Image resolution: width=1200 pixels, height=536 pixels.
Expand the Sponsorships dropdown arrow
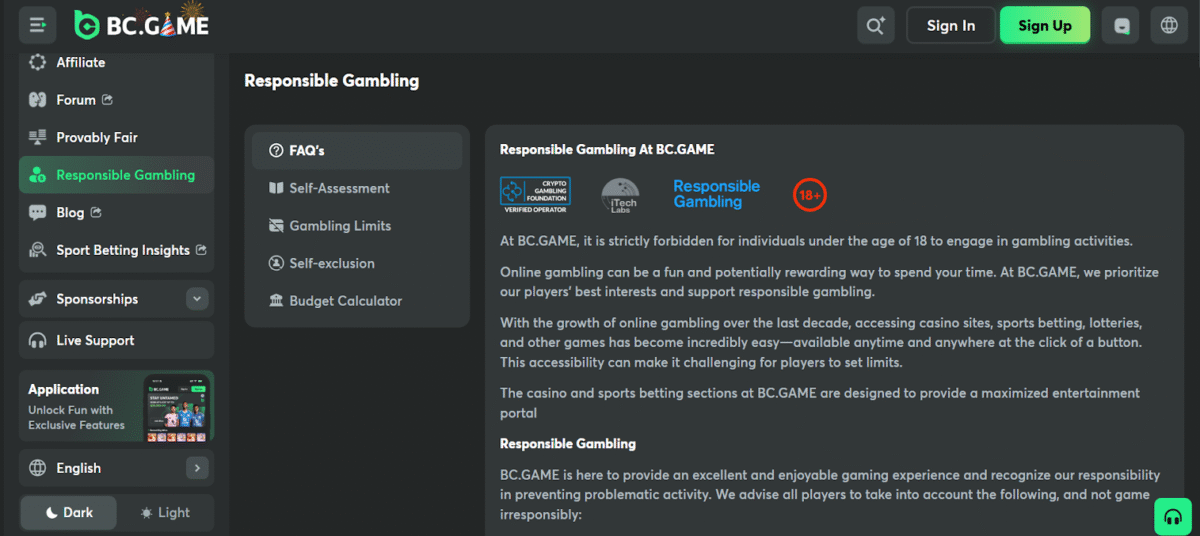197,299
